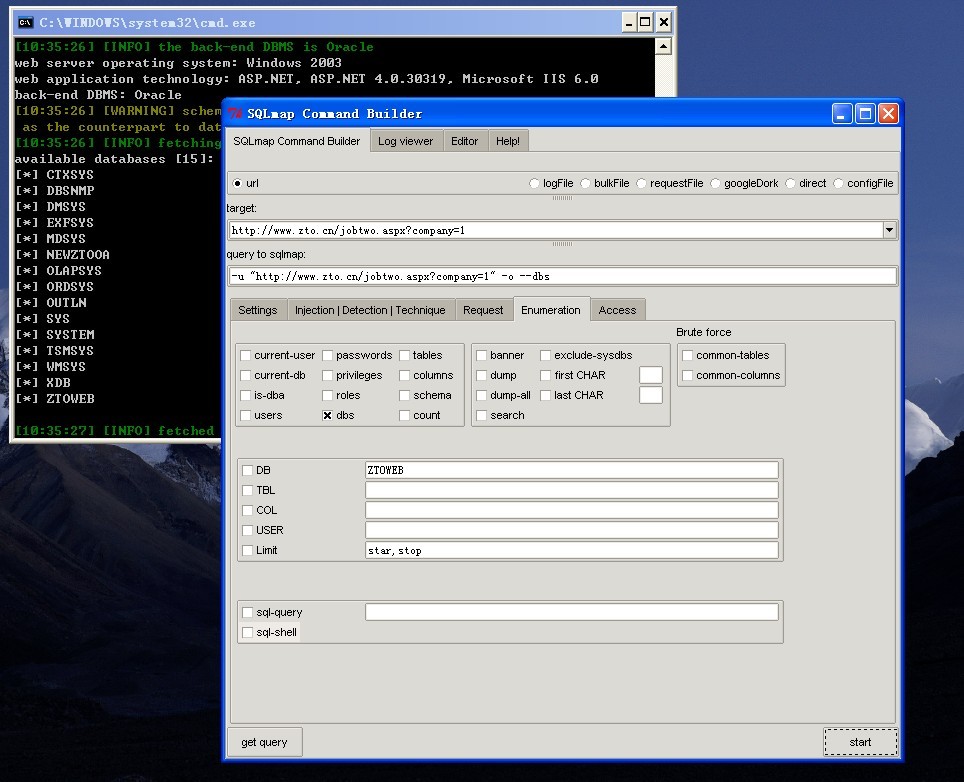Click the get query button
This screenshot has height=782, width=964.
click(x=264, y=742)
